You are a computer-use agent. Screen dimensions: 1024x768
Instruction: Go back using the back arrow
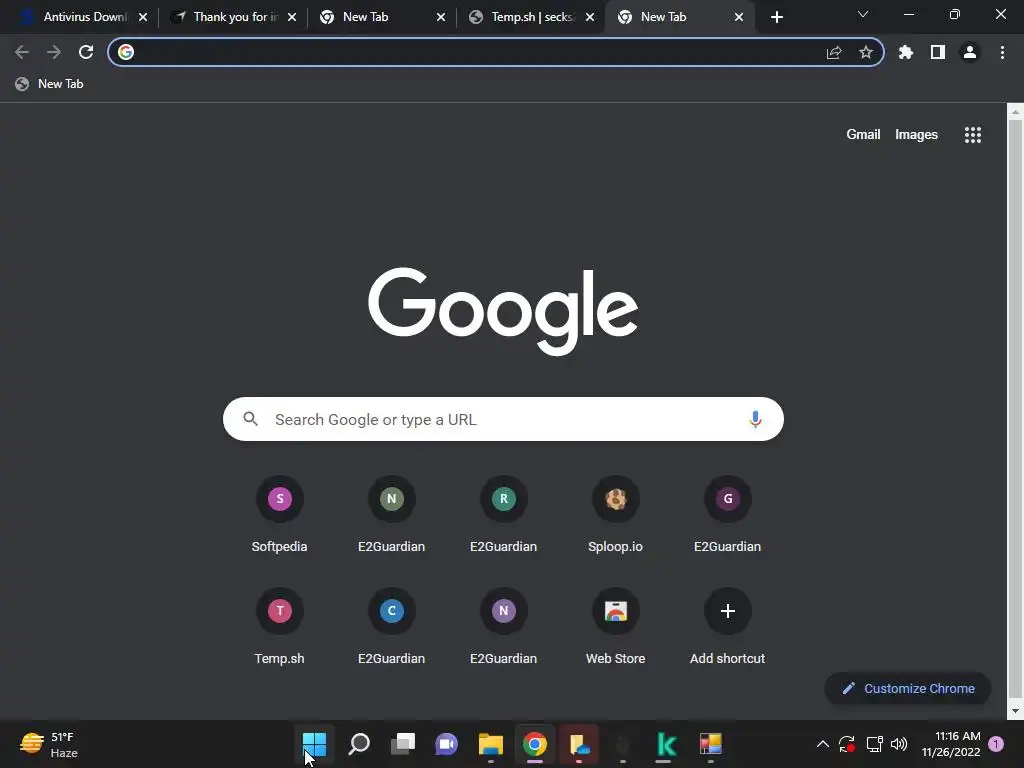pos(22,52)
